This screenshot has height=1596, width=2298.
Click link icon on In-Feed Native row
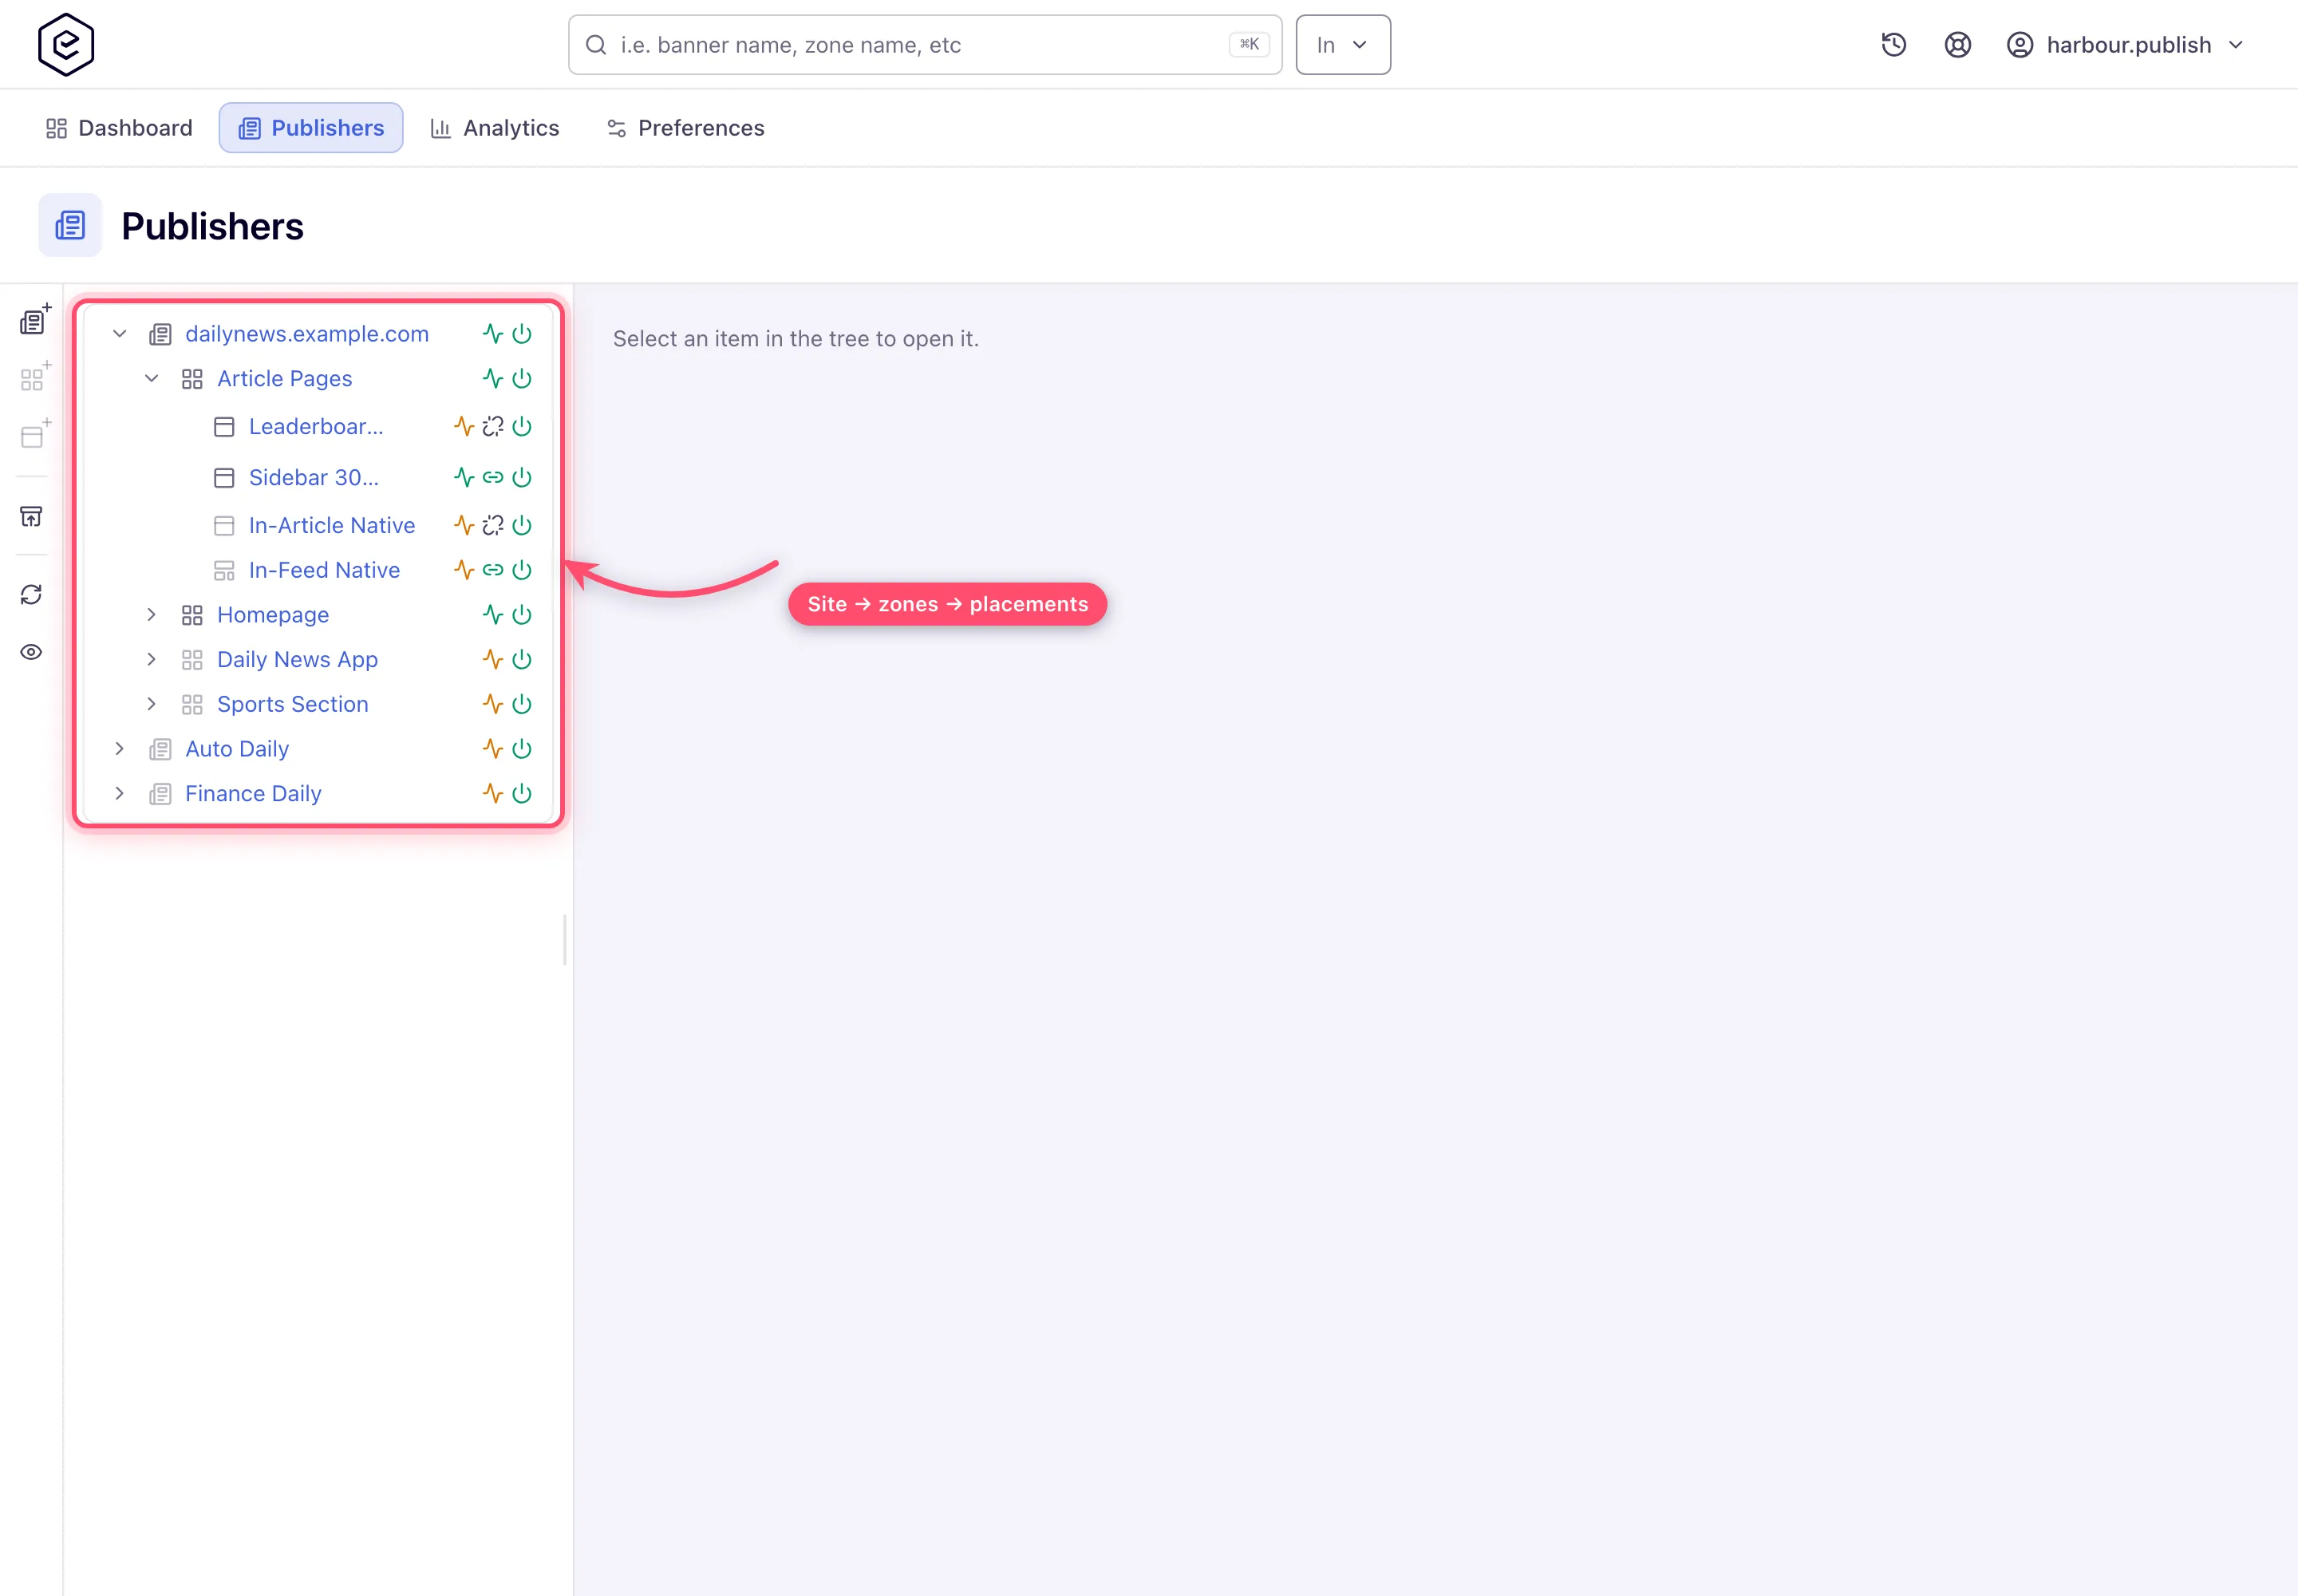coord(492,570)
